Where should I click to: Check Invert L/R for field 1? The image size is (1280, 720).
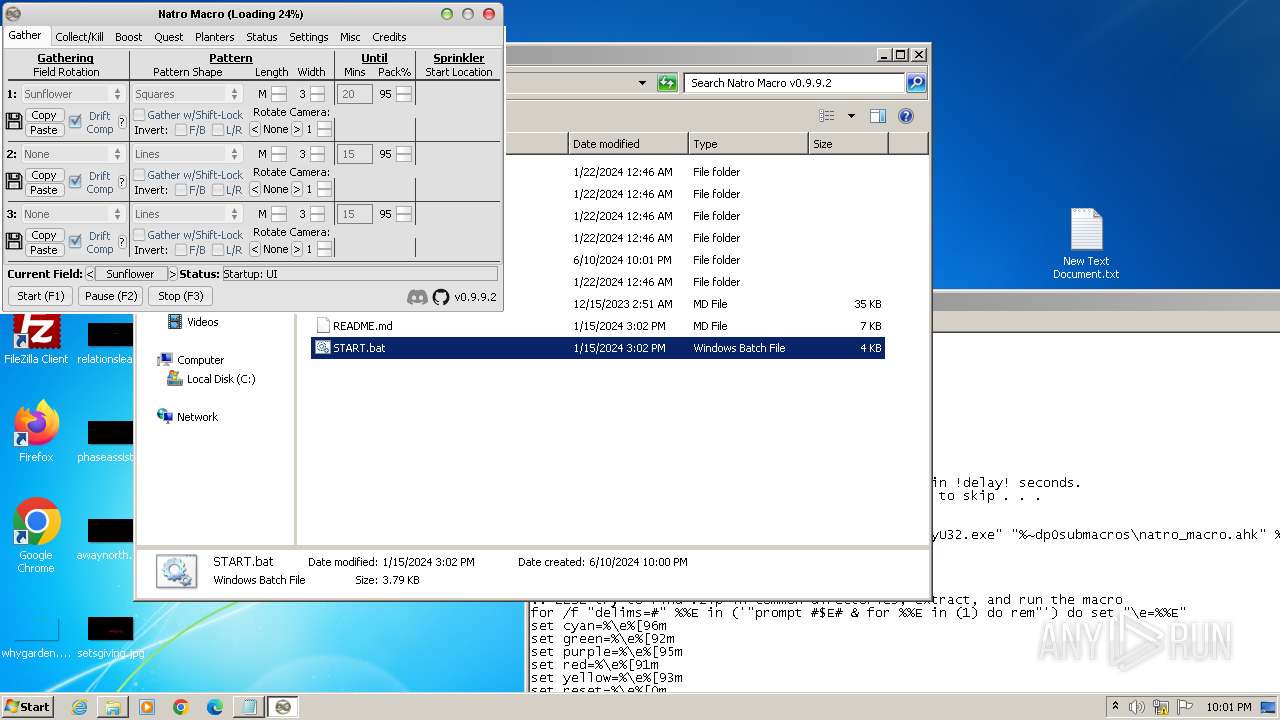click(217, 130)
